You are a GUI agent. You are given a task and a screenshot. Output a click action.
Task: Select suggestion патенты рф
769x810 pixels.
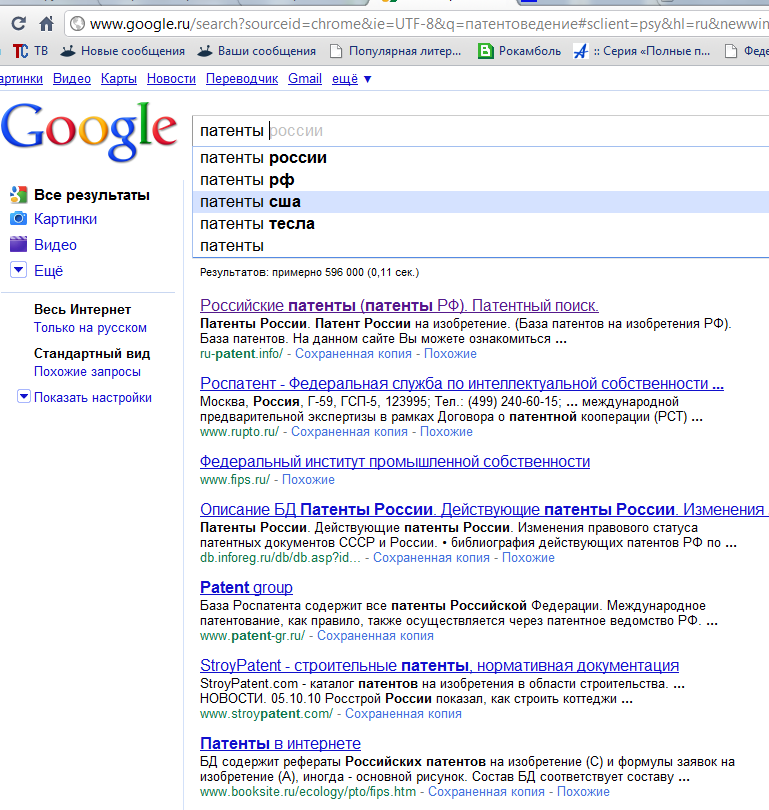480,180
